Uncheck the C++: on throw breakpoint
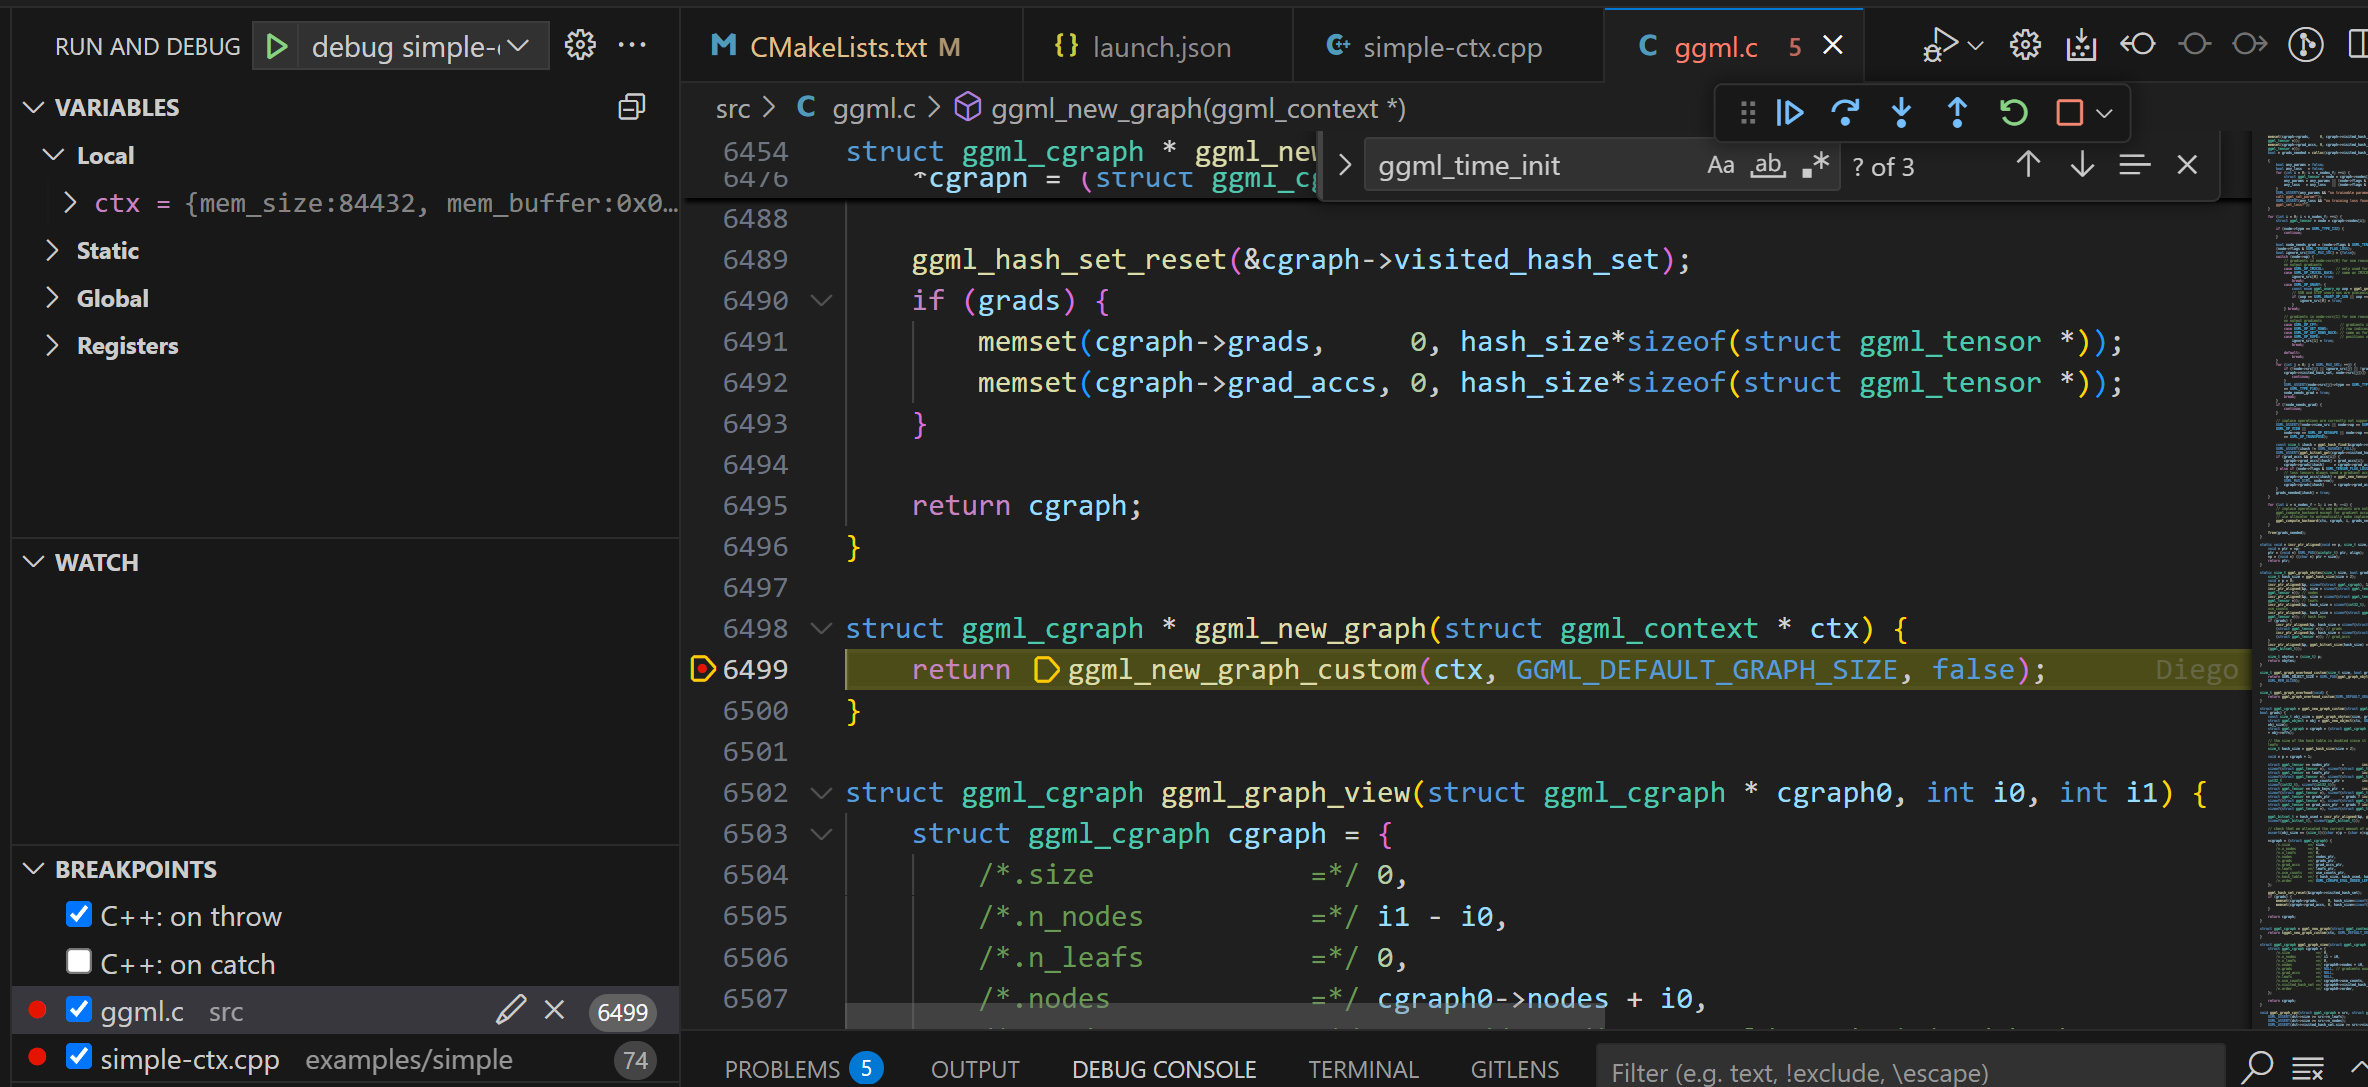The height and width of the screenshot is (1087, 2368). point(79,915)
